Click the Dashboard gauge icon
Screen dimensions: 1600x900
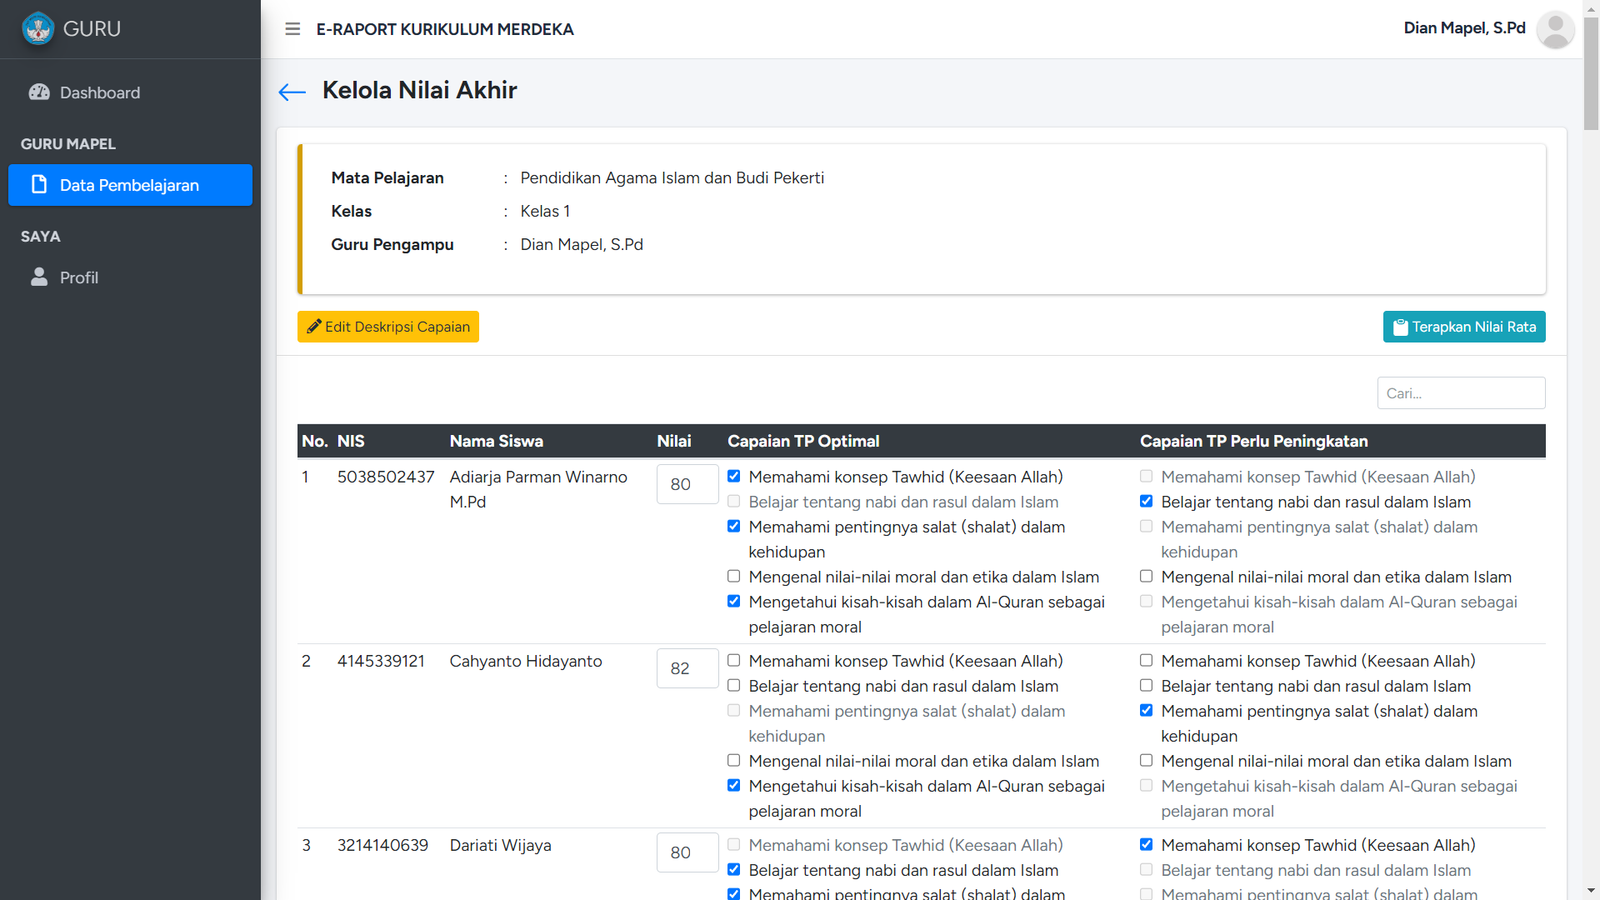tap(39, 92)
